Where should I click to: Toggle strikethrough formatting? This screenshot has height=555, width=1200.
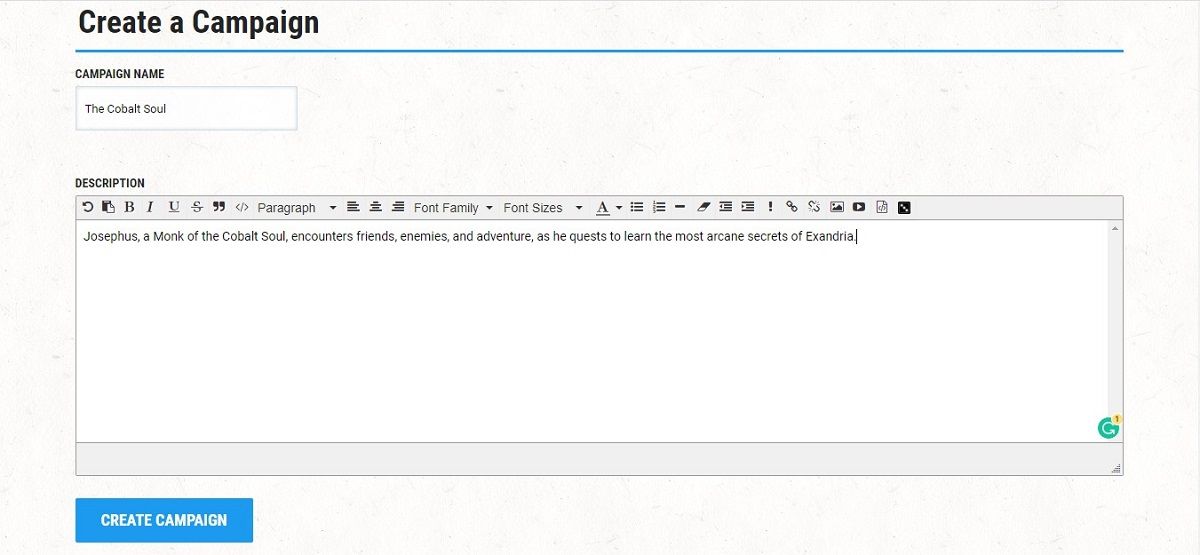pos(196,207)
